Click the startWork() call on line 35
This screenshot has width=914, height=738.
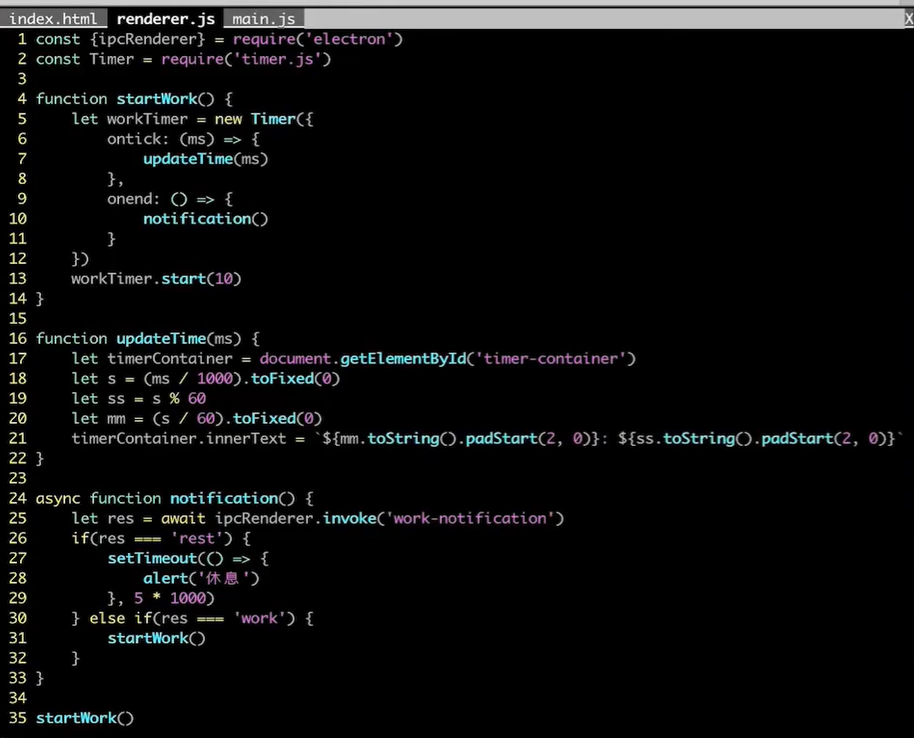pos(84,719)
